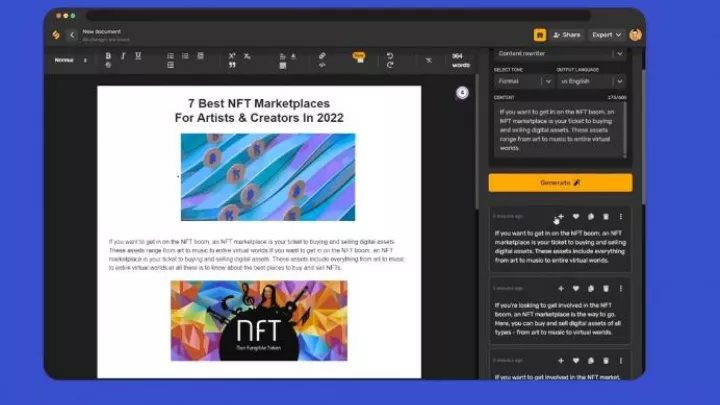Open the Export dropdown menu
The width and height of the screenshot is (720, 405).
click(x=606, y=35)
